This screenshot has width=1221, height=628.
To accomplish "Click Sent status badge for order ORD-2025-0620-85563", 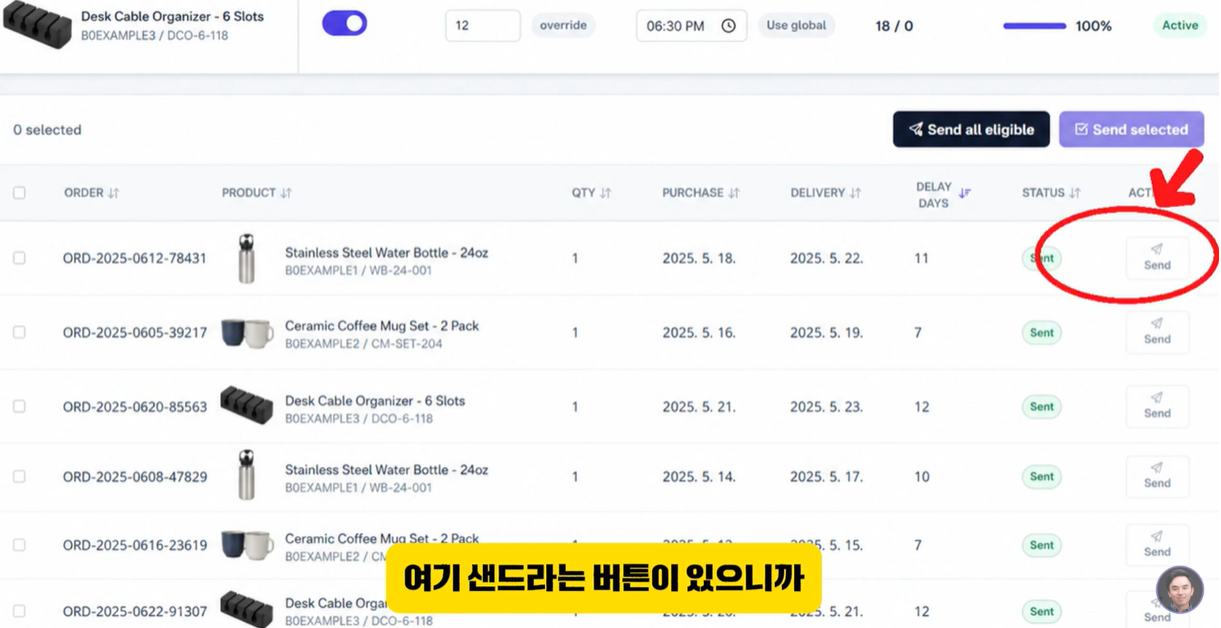I will coord(1041,407).
